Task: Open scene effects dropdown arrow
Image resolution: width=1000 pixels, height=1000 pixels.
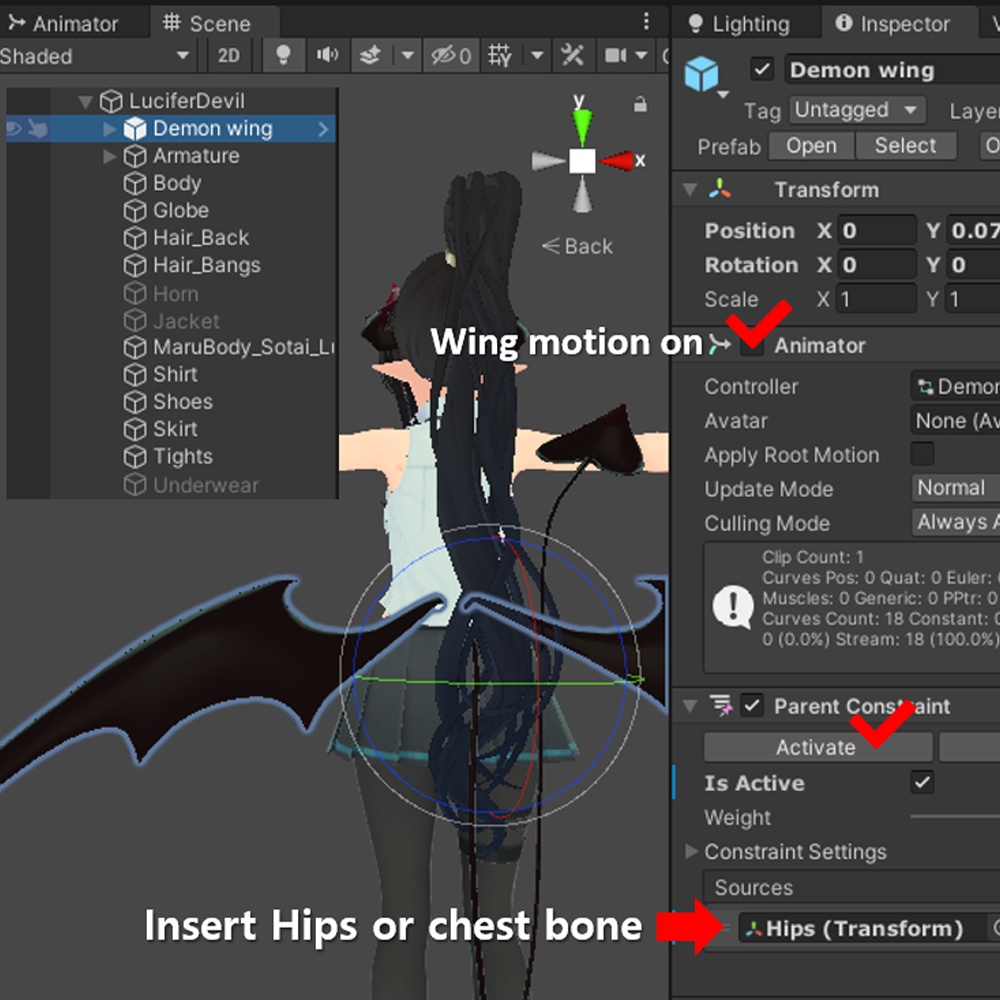Action: pos(407,56)
